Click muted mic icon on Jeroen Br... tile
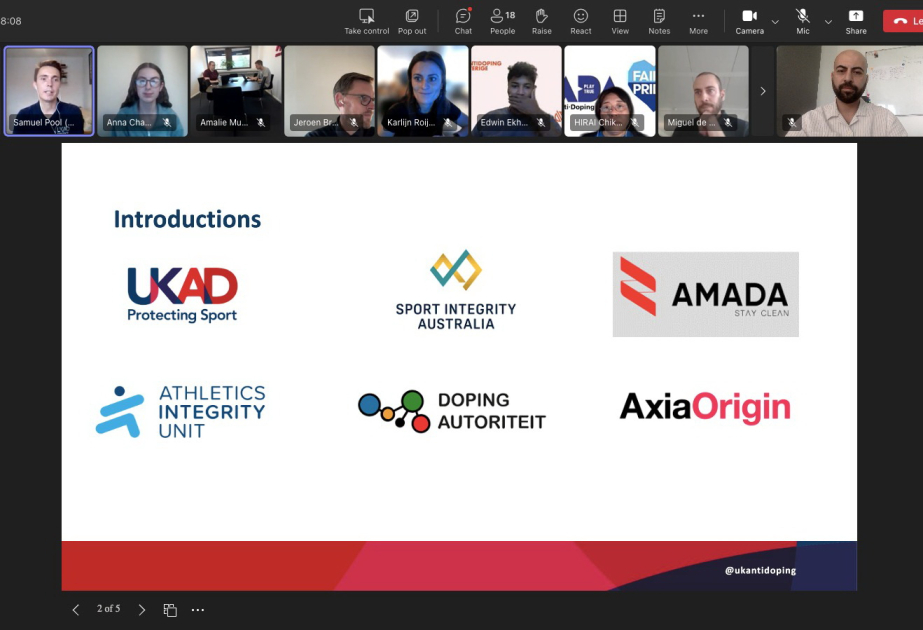Viewport: 923px width, 630px height. coord(354,122)
